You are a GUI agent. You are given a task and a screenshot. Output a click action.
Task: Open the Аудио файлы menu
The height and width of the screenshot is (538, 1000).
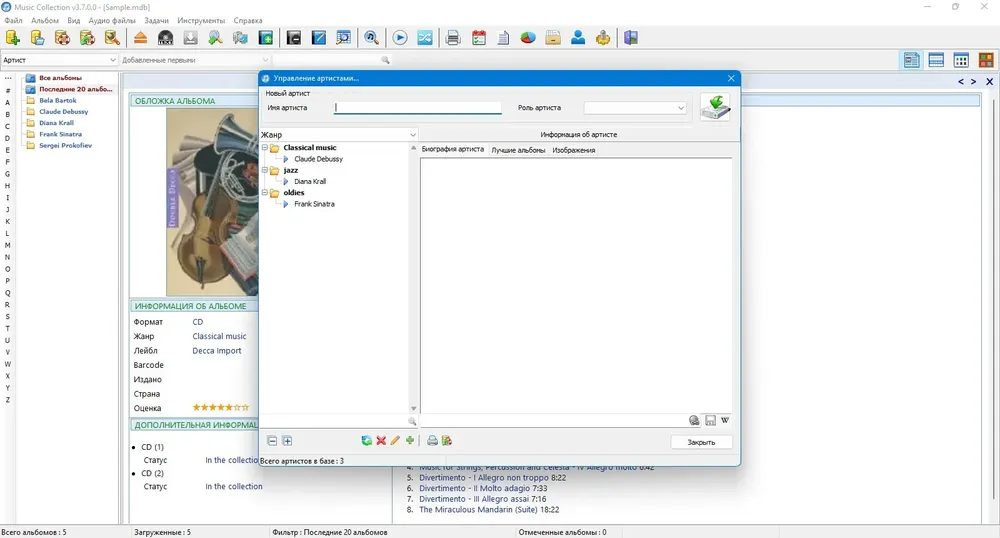[112, 20]
